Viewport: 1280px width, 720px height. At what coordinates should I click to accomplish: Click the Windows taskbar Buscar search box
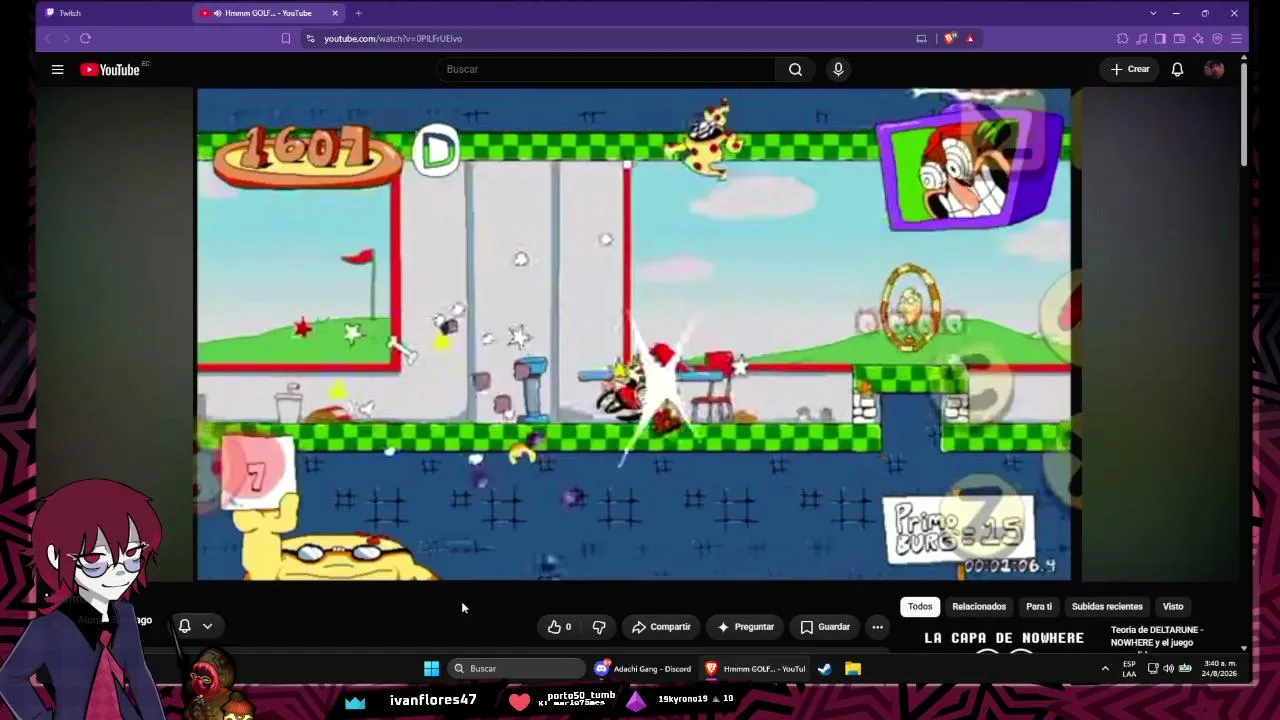517,668
